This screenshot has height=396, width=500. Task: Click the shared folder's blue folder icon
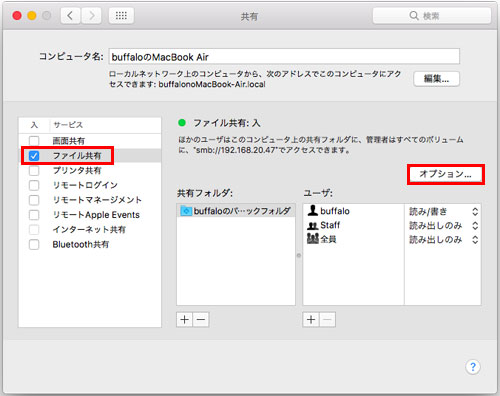tap(186, 211)
